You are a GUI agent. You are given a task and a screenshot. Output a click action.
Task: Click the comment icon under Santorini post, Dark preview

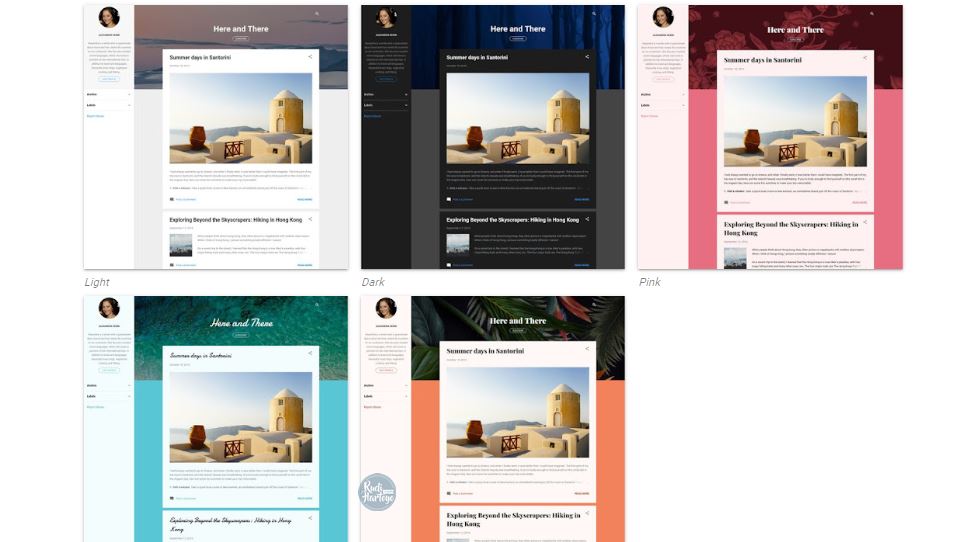pos(449,199)
